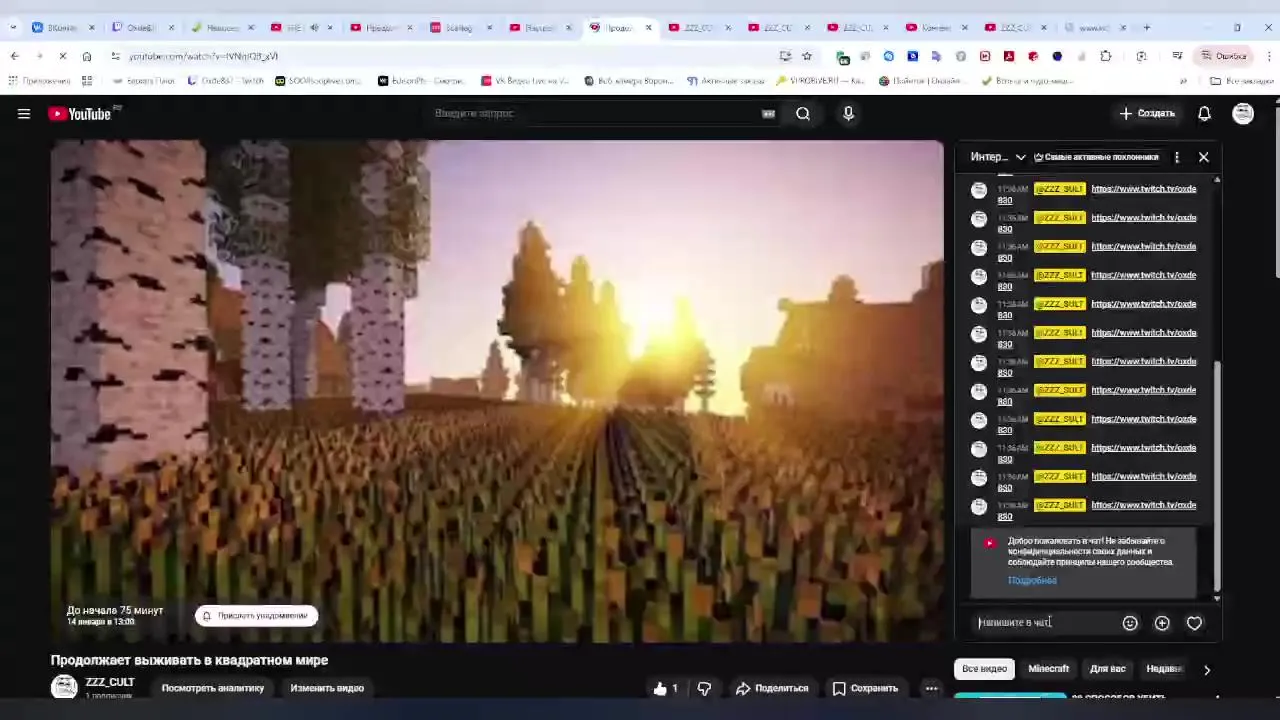Click the YouTube search magnifier button
This screenshot has width=1280, height=720.
pyautogui.click(x=803, y=114)
